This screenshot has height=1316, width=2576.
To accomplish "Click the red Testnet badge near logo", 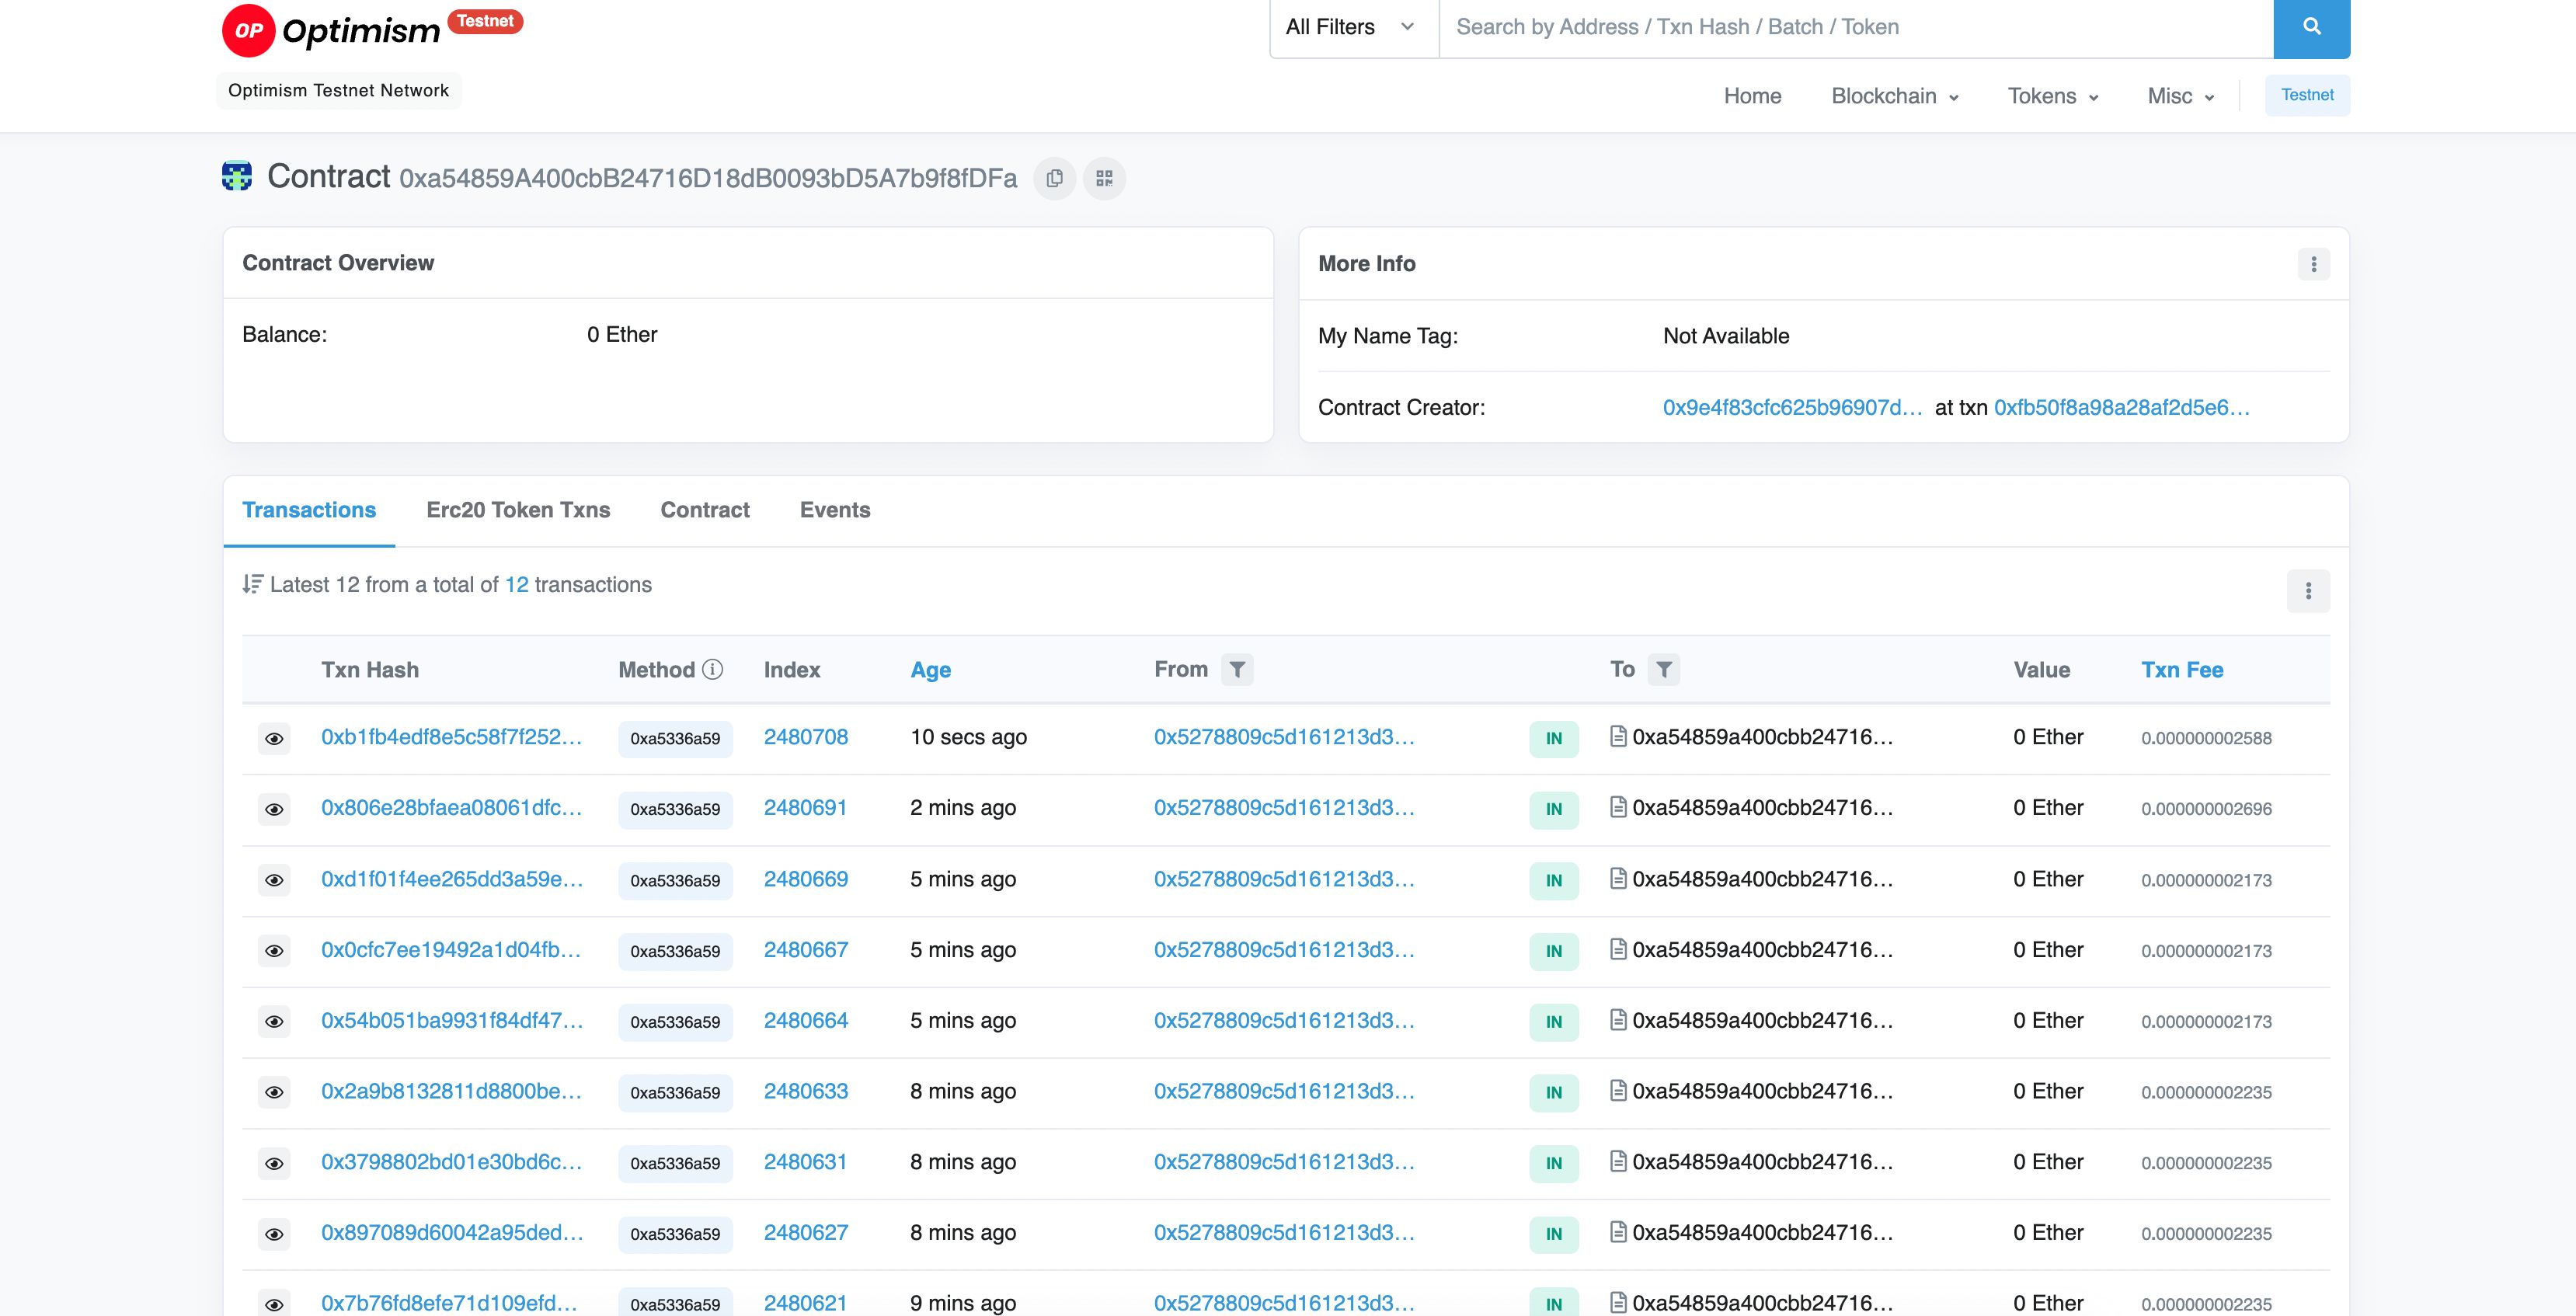I will [x=485, y=21].
